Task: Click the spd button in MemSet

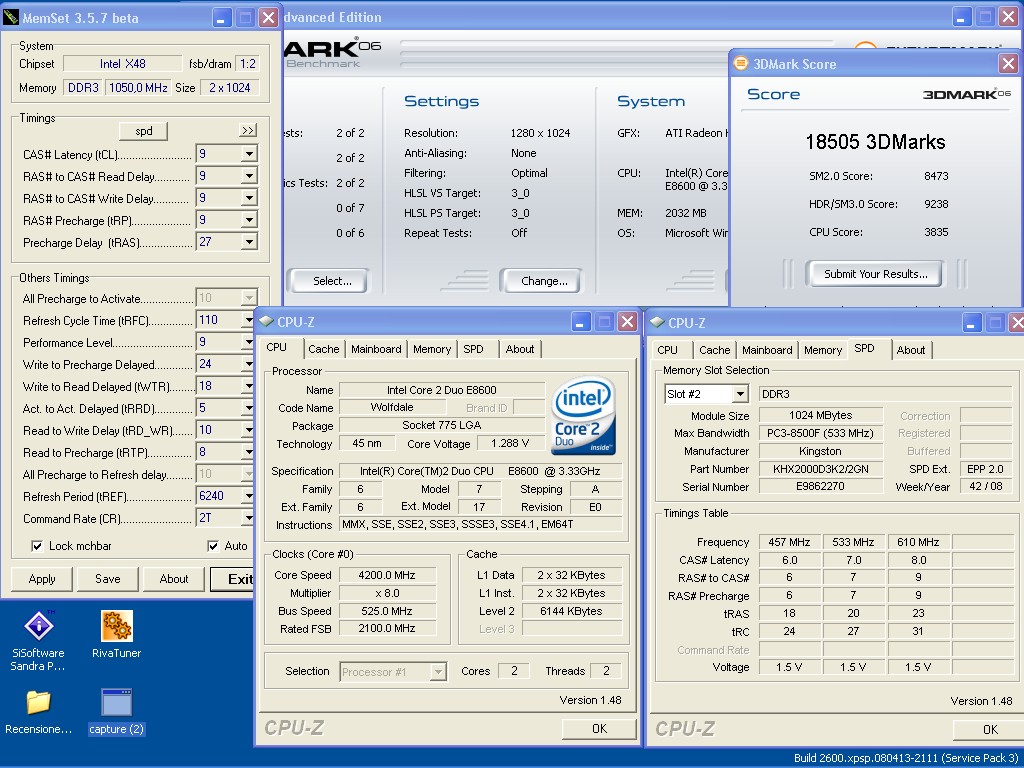Action: (x=143, y=131)
